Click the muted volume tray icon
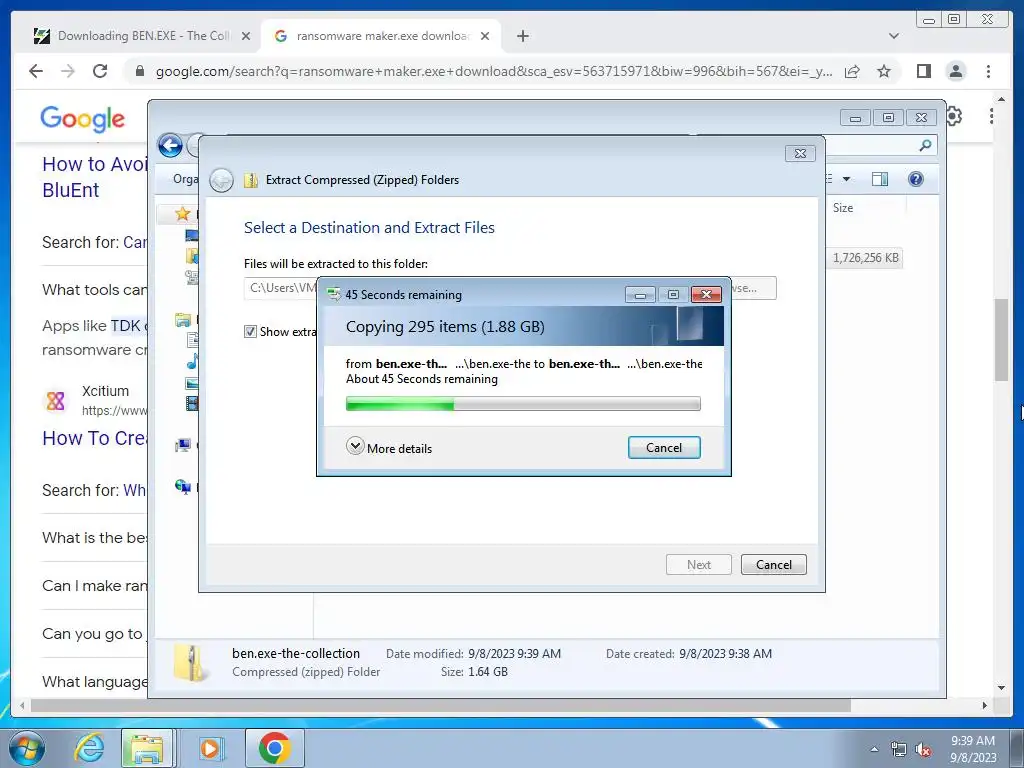Viewport: 1024px width, 768px height. [923, 750]
